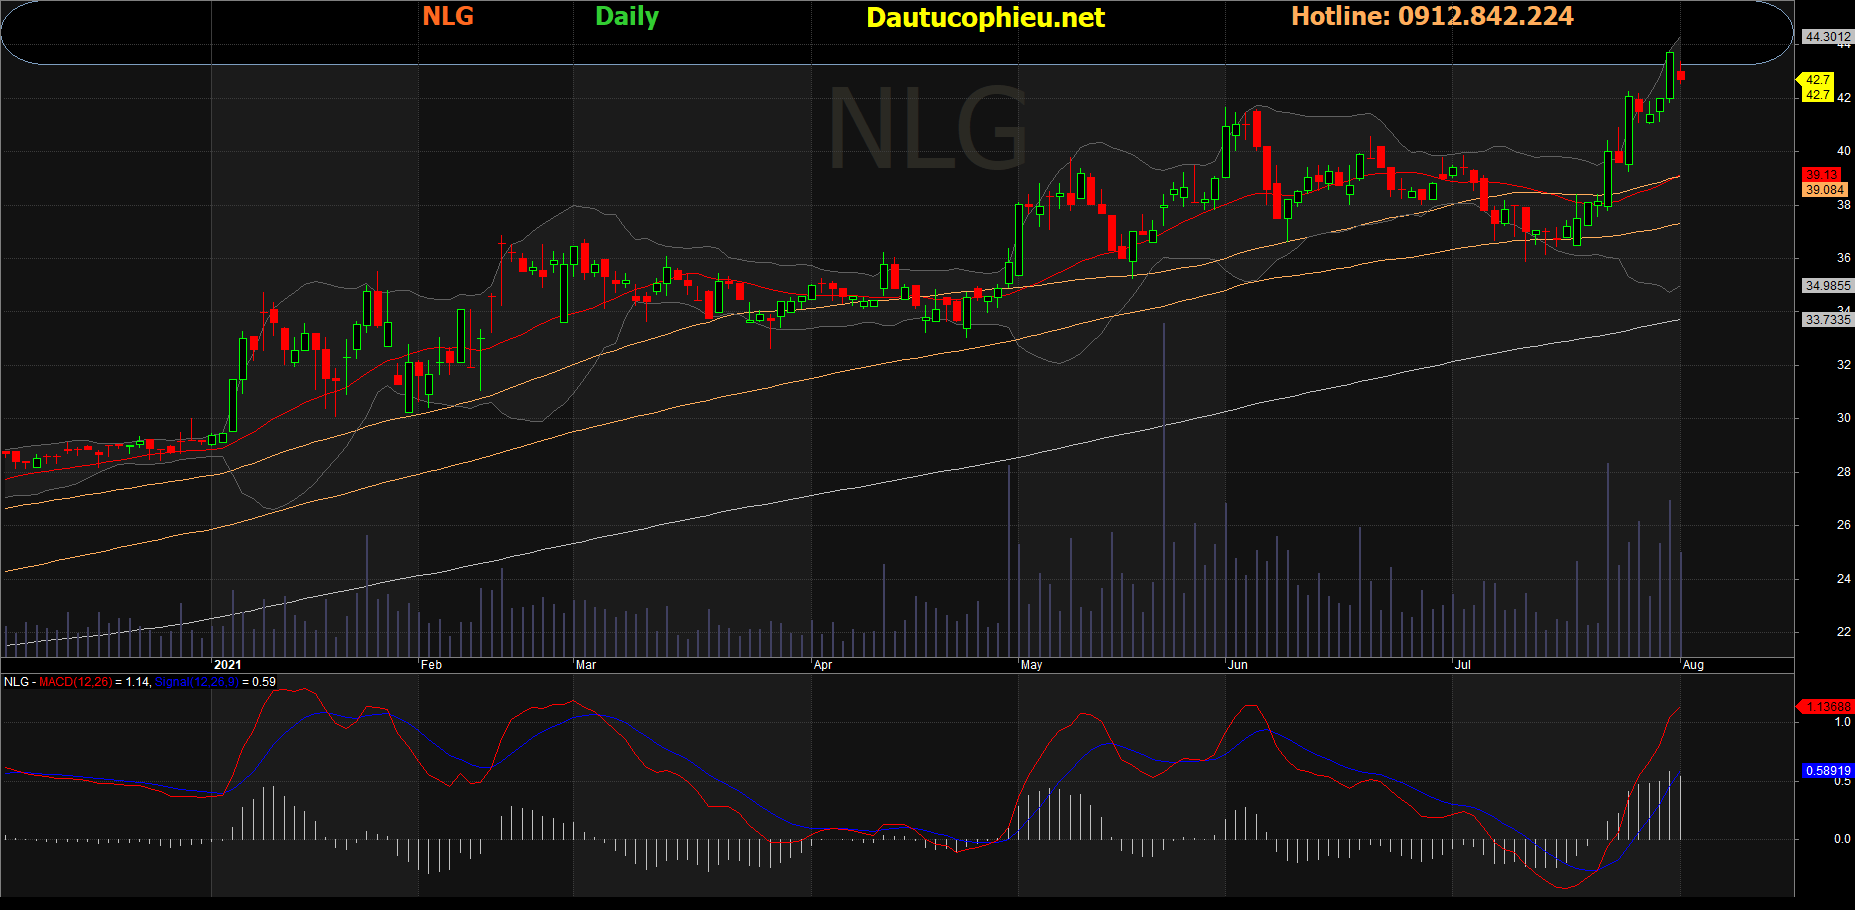Select the Aug marker on time axis
Image resolution: width=1855 pixels, height=910 pixels.
tap(1693, 665)
